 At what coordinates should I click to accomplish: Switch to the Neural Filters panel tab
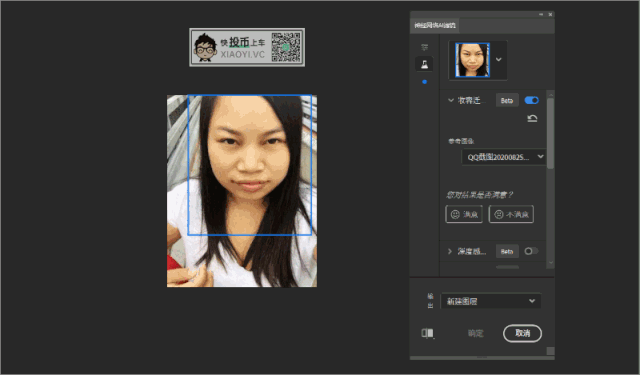click(x=435, y=25)
